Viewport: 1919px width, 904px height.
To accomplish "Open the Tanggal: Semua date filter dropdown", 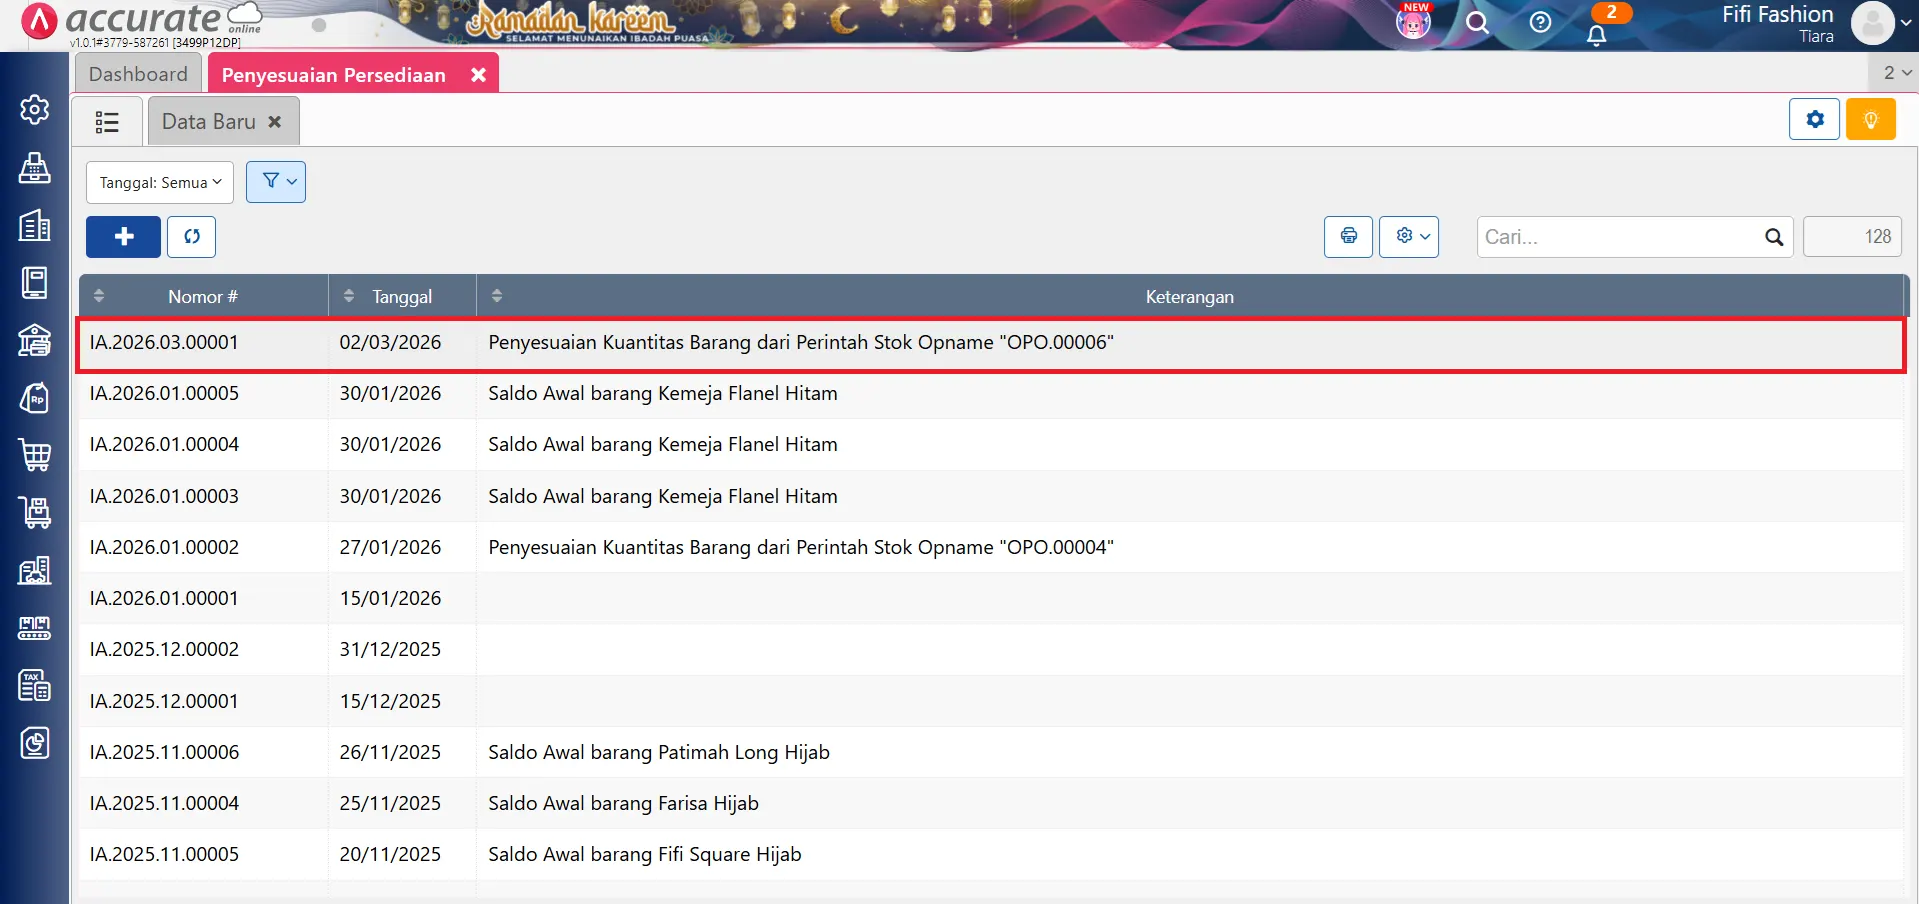I will (158, 182).
